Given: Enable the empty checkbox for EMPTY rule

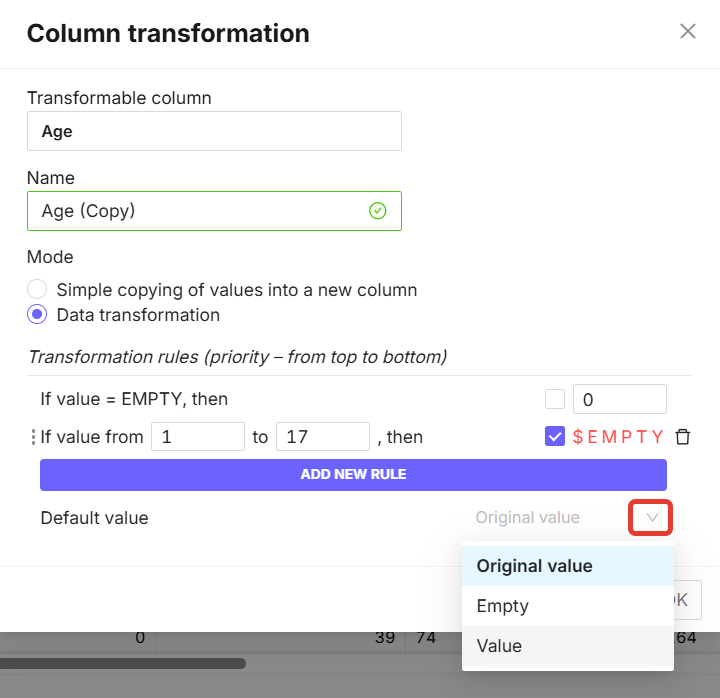Looking at the screenshot, I should (555, 399).
